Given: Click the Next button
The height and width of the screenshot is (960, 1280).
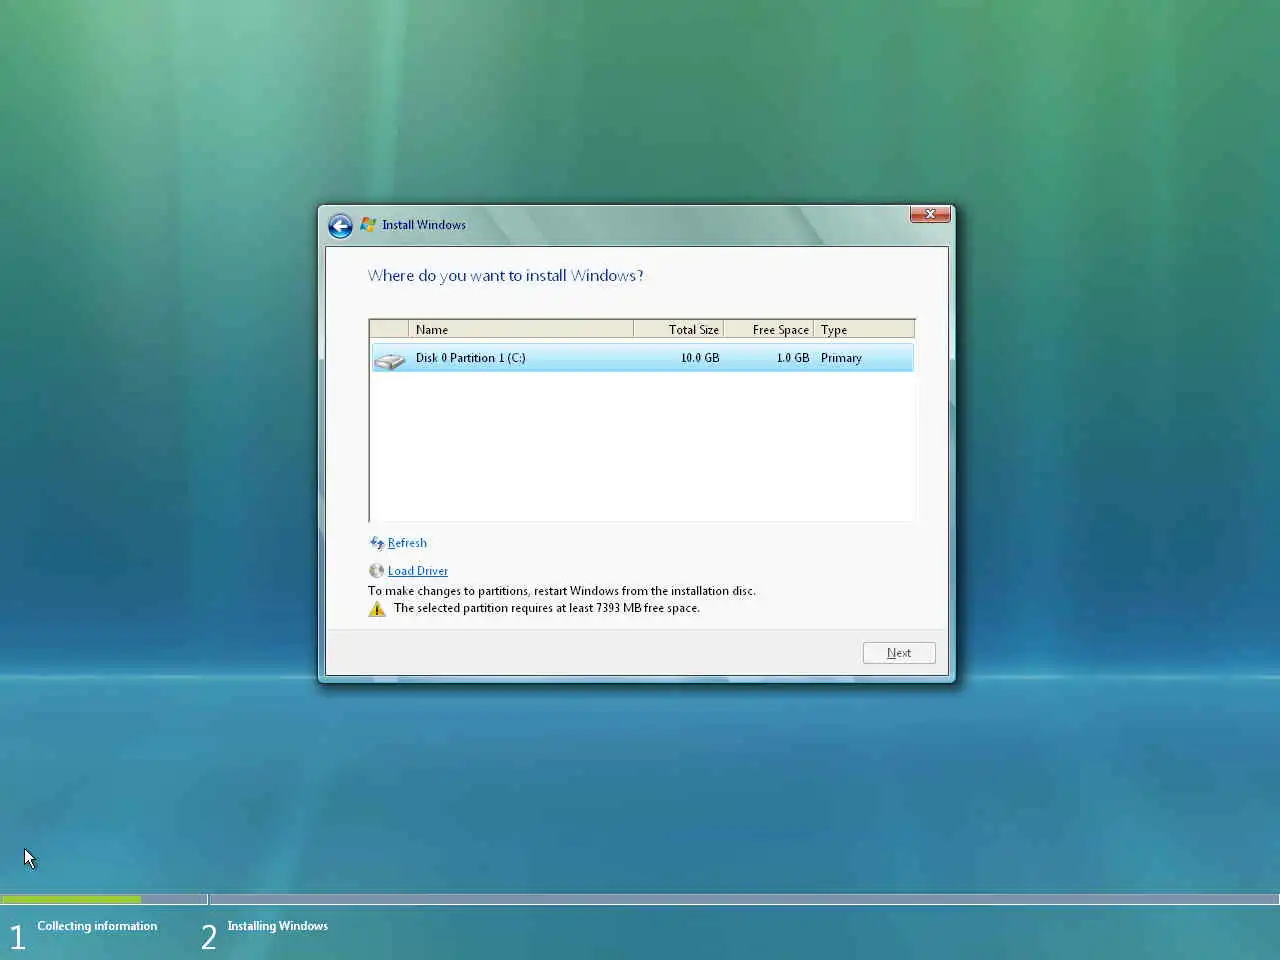Looking at the screenshot, I should 899,653.
